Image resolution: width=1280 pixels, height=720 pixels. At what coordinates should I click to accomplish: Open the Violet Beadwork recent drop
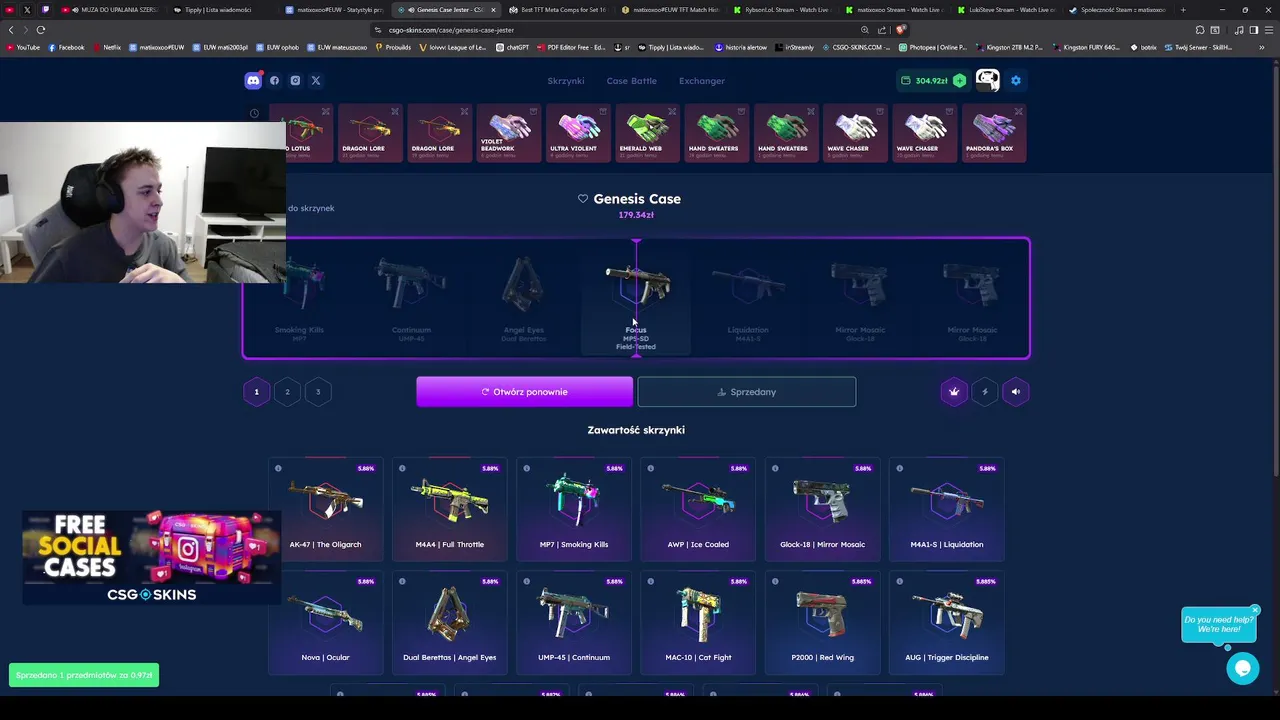pos(509,133)
